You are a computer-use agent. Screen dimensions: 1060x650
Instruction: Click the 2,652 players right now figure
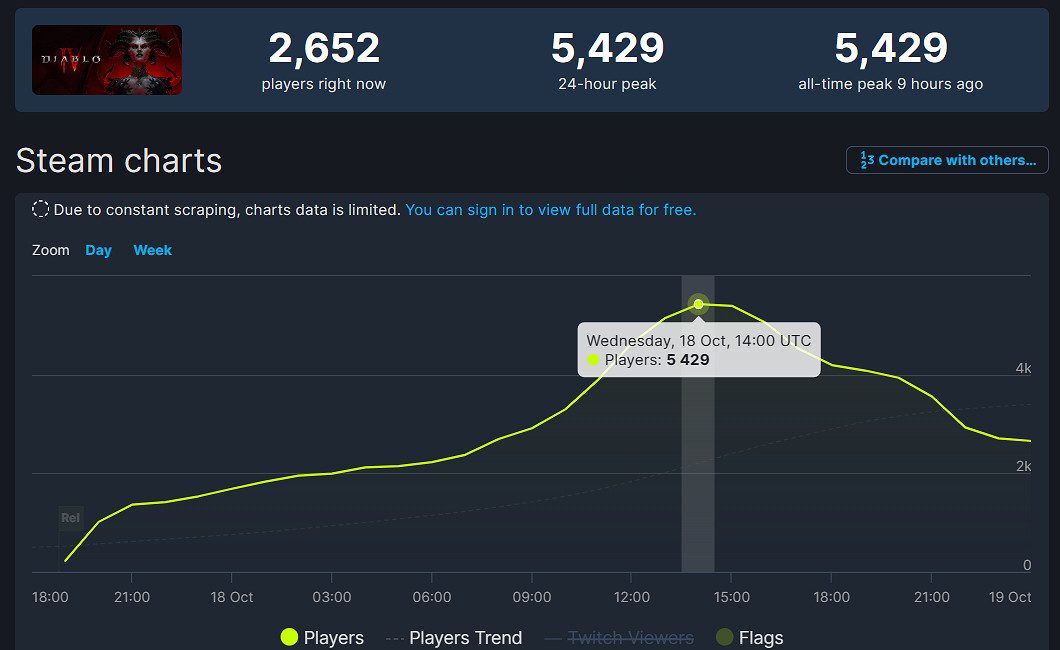pos(324,49)
